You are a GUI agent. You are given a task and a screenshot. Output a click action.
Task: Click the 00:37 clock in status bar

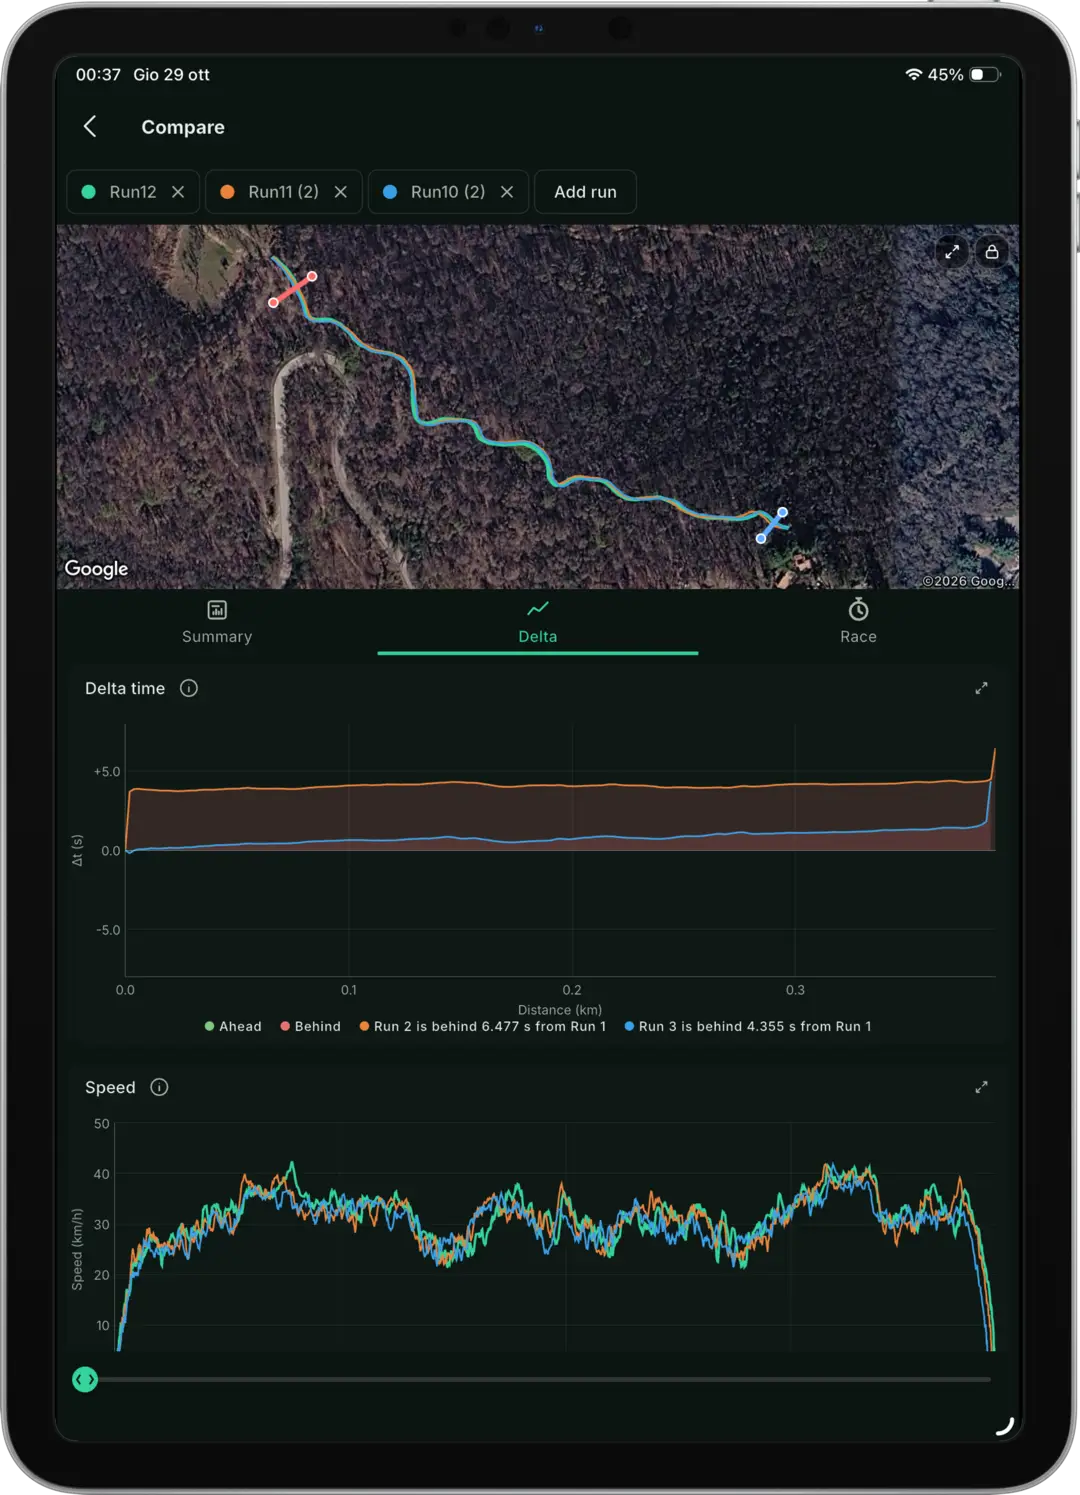point(98,75)
